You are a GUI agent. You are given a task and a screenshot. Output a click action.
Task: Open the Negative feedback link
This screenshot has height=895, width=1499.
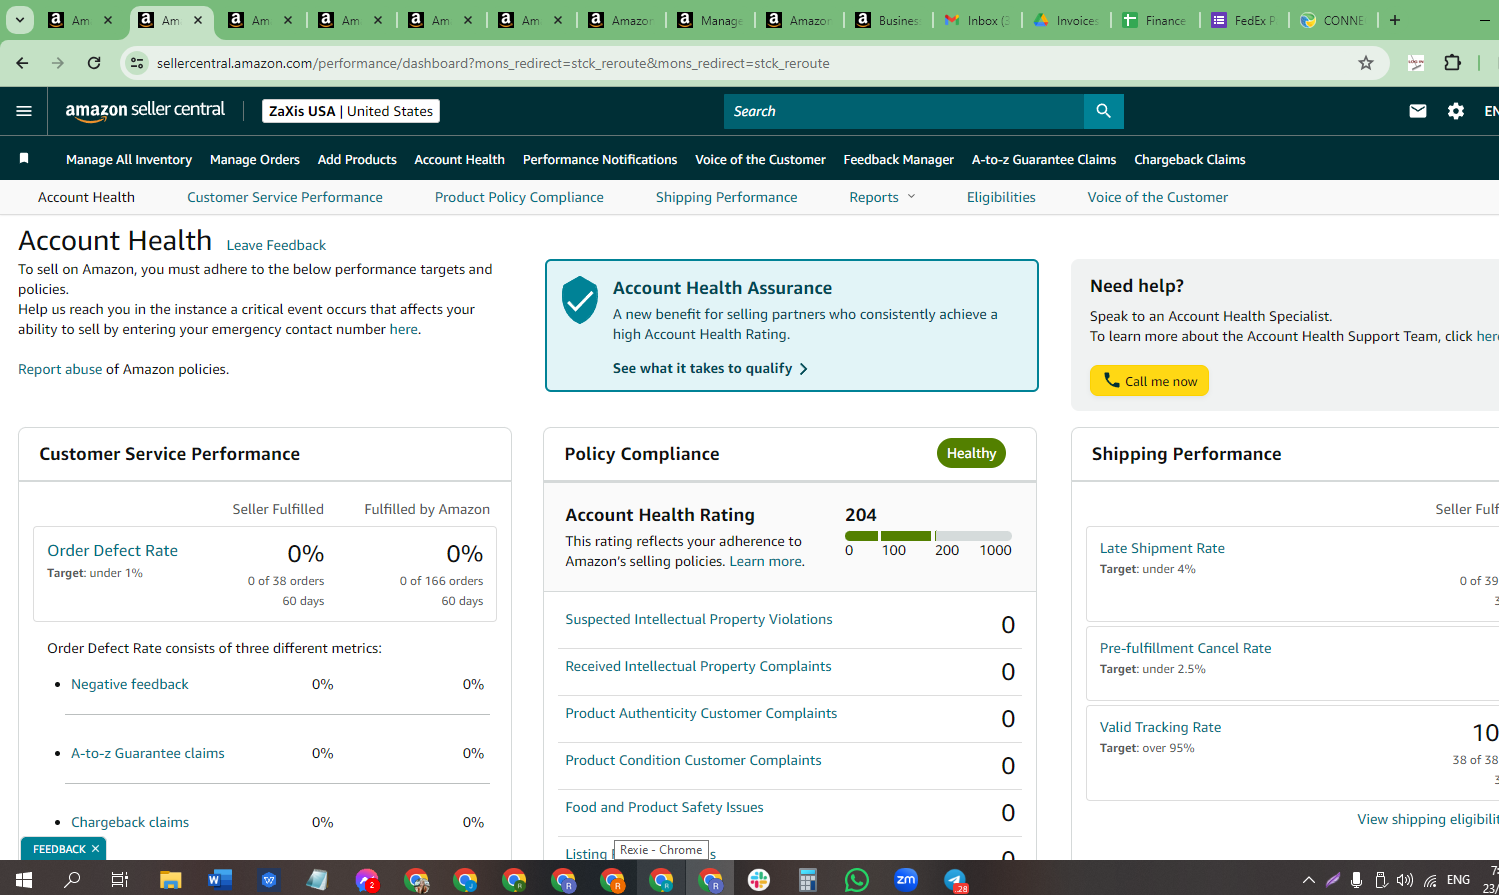[130, 684]
